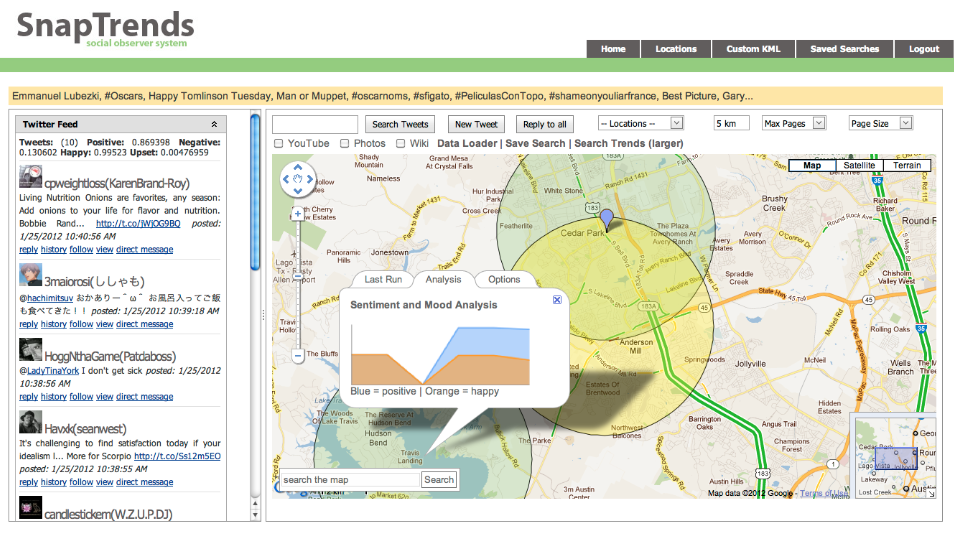Viewport: 954px width, 533px height.
Task: Zoom in with the map plus button
Action: coord(297,213)
